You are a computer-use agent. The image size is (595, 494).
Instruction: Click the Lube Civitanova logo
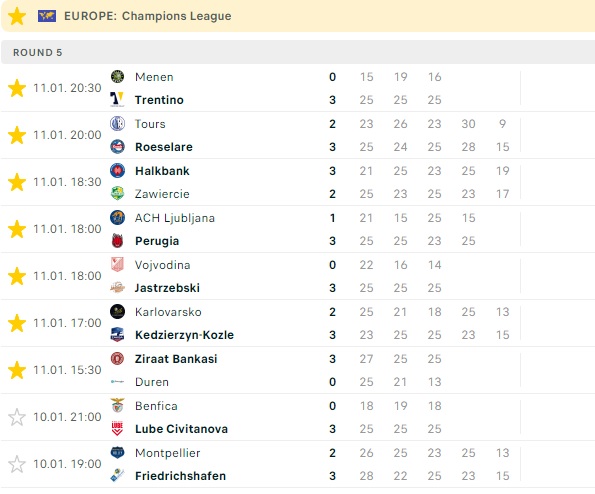click(x=117, y=429)
